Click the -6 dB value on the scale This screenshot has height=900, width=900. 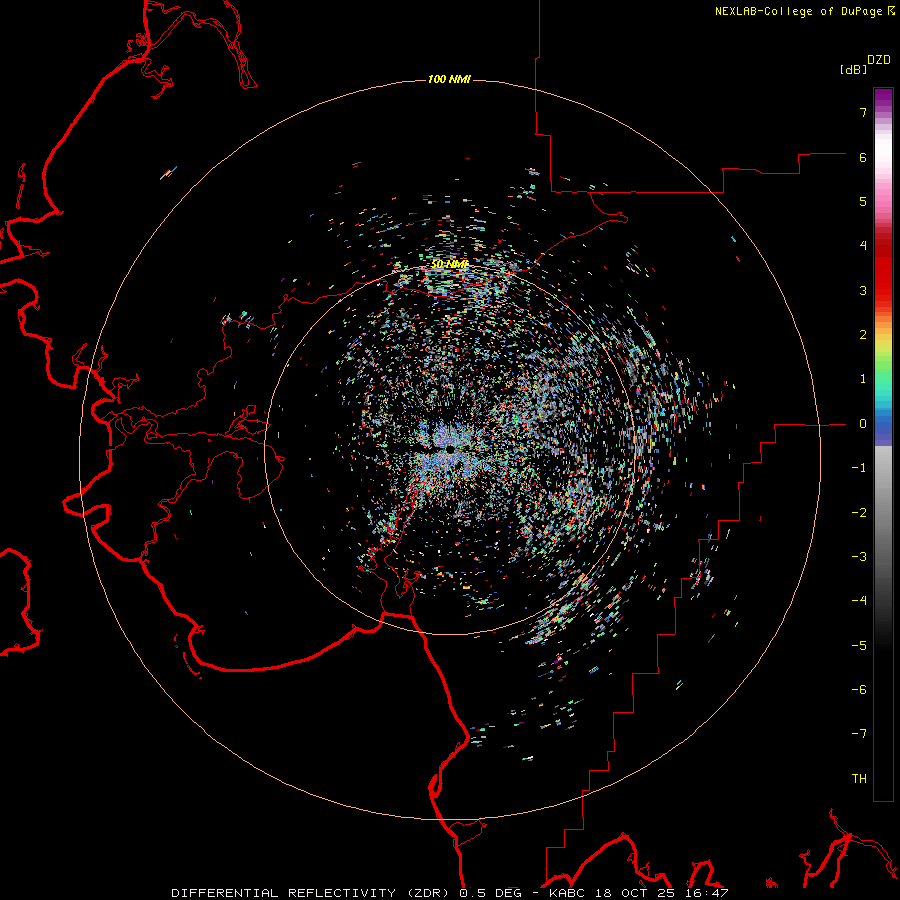point(859,690)
